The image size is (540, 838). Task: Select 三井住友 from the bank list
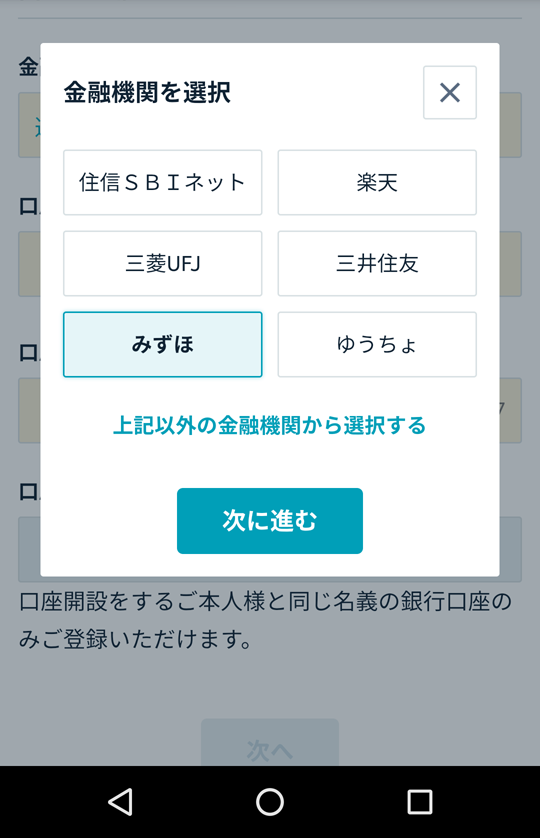point(377,263)
